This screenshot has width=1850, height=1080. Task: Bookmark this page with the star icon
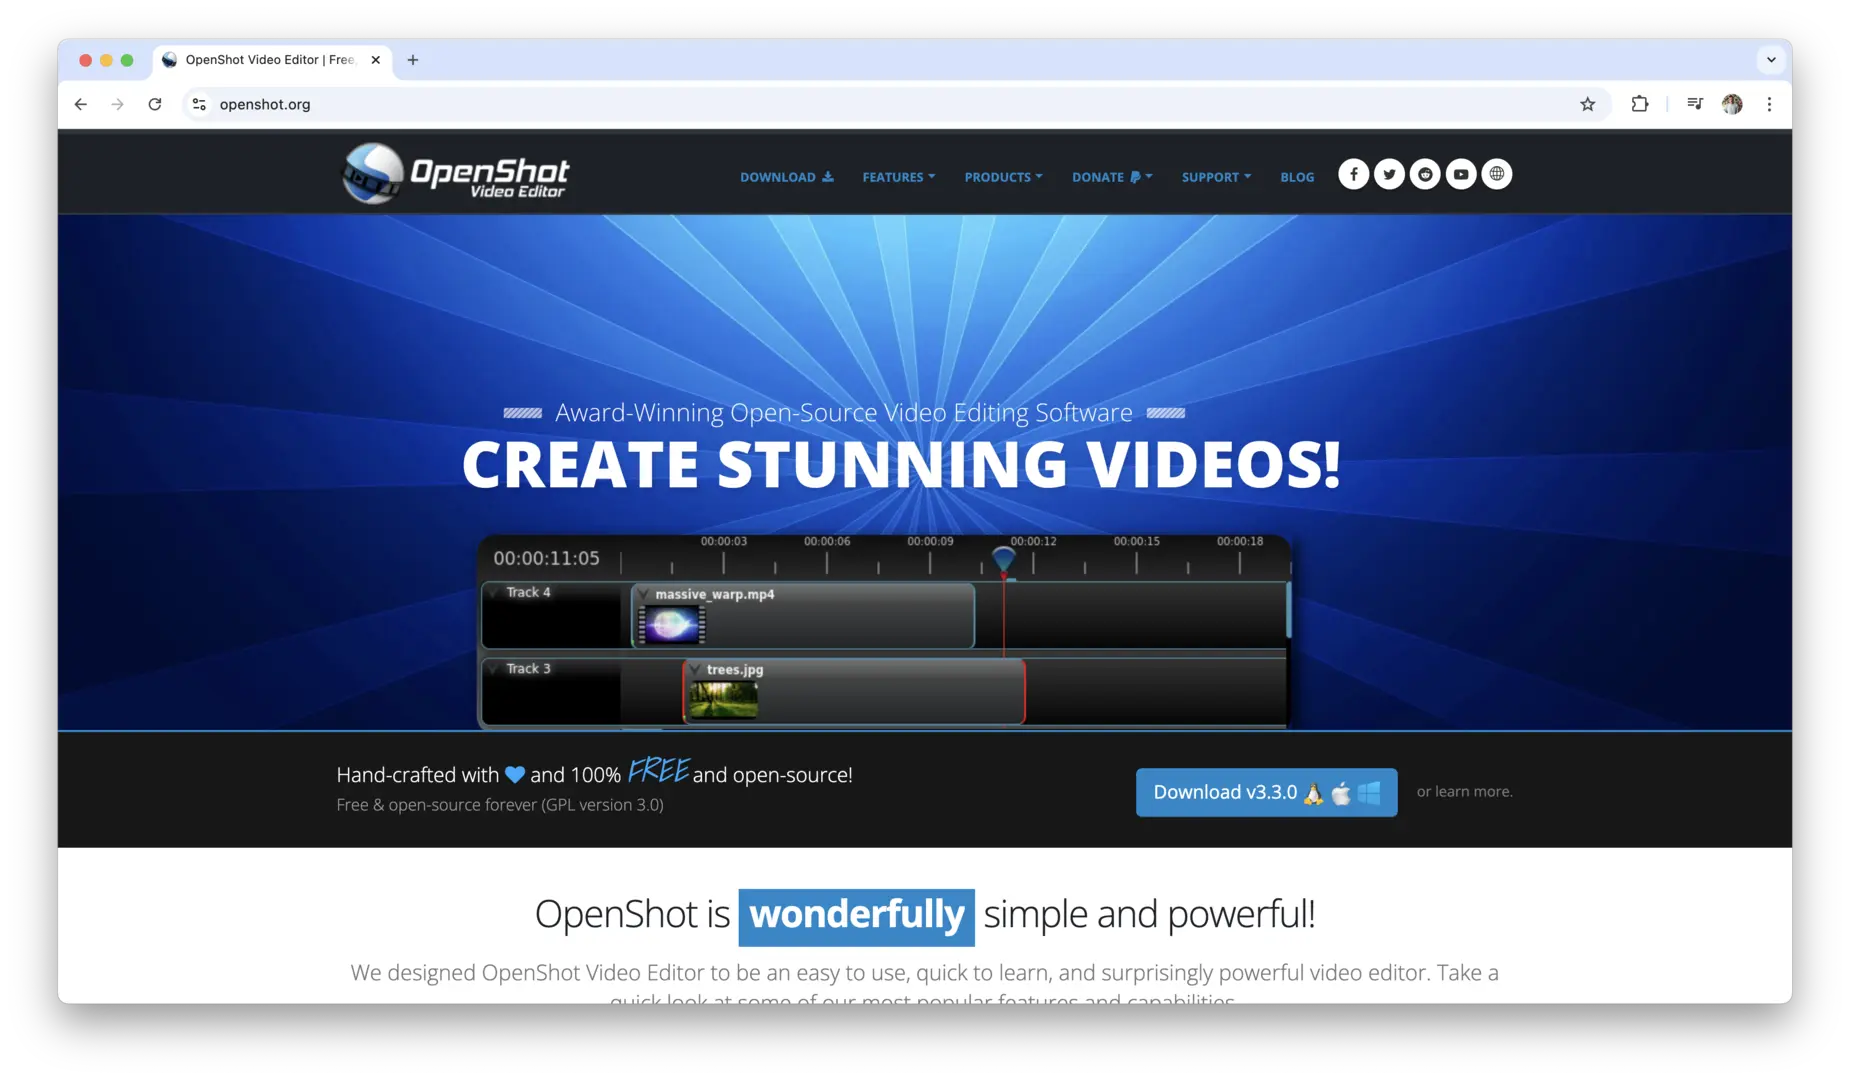click(1587, 104)
